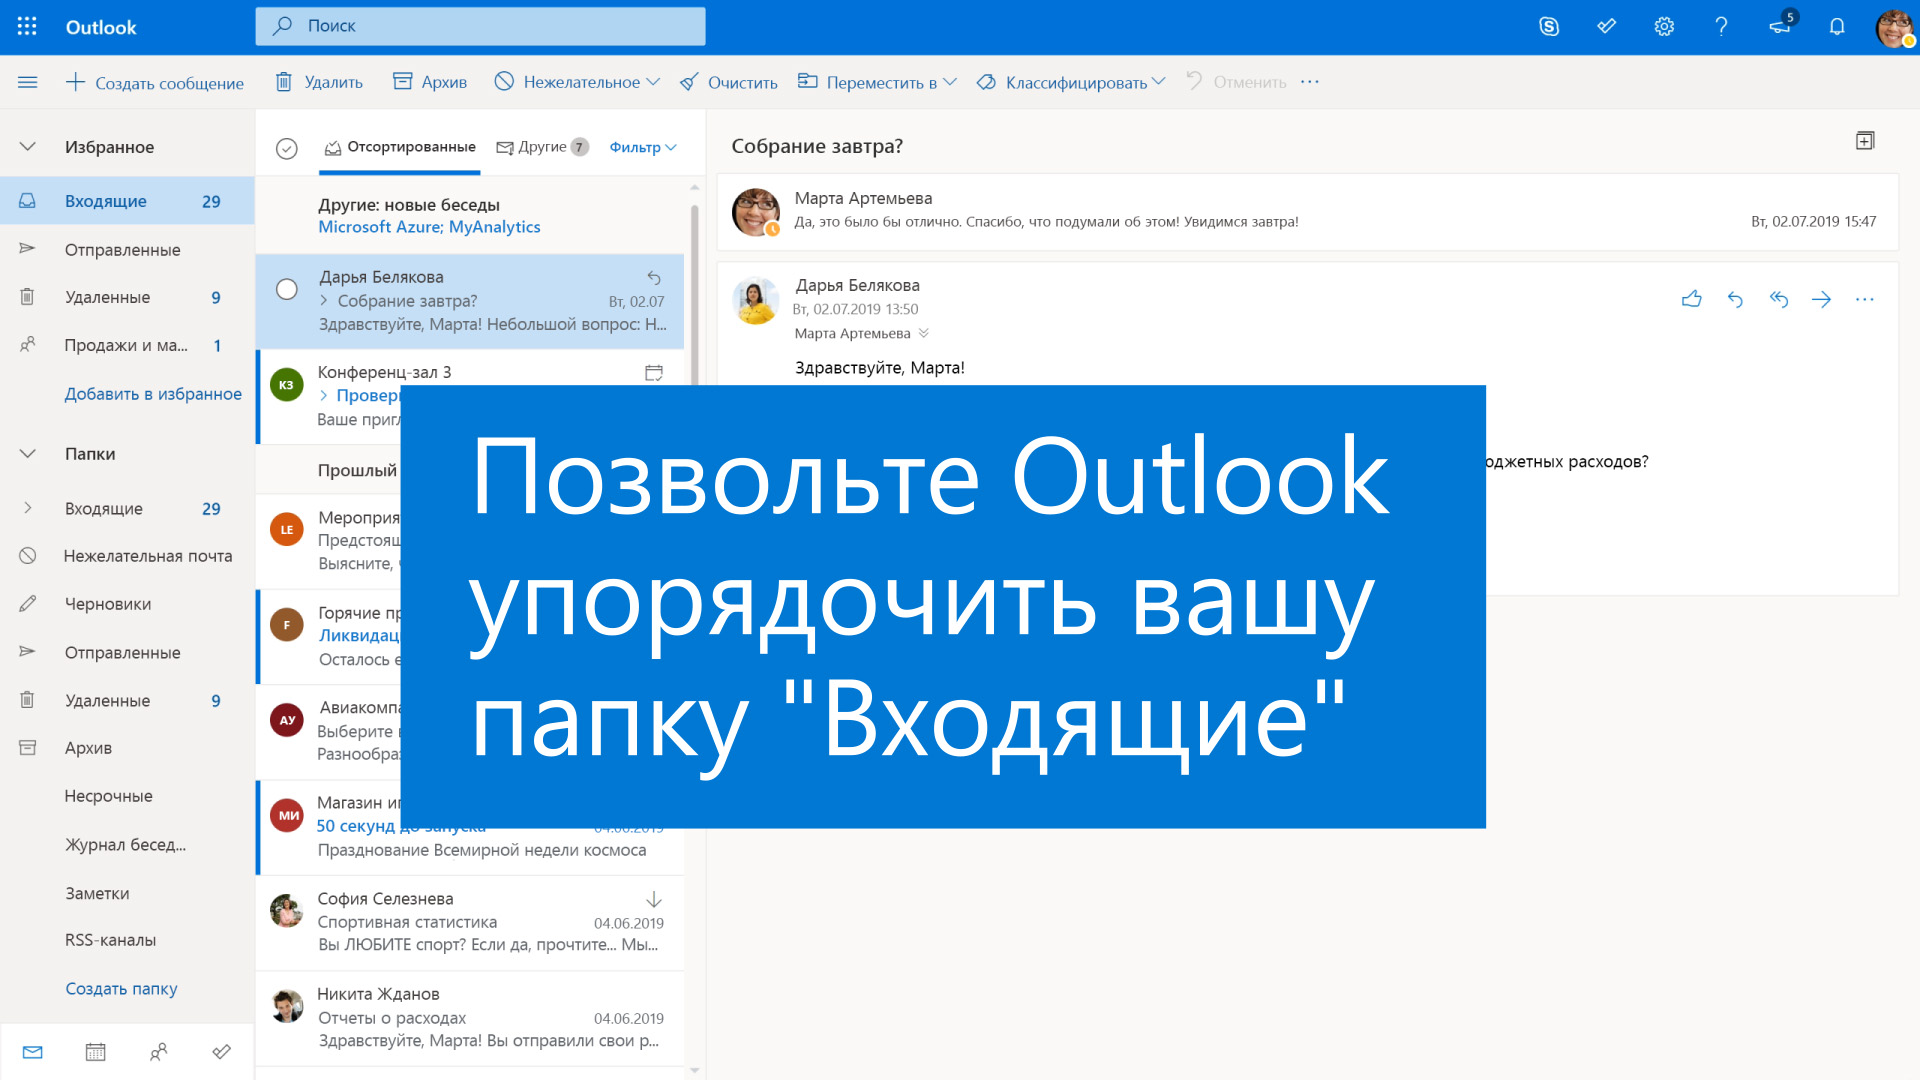This screenshot has height=1080, width=1920.
Task: Switch to the Mail module icon
Action: coord(33,1052)
